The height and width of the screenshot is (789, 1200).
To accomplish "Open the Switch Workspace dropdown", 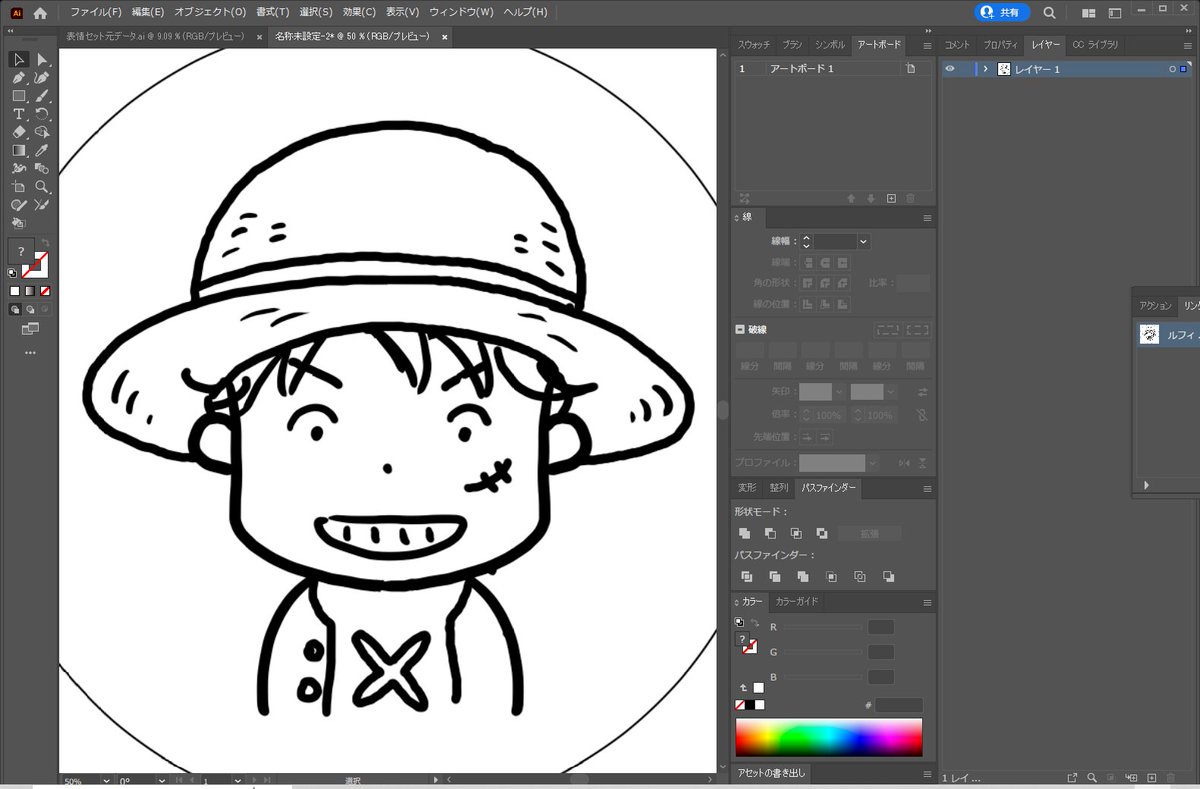I will point(1115,12).
